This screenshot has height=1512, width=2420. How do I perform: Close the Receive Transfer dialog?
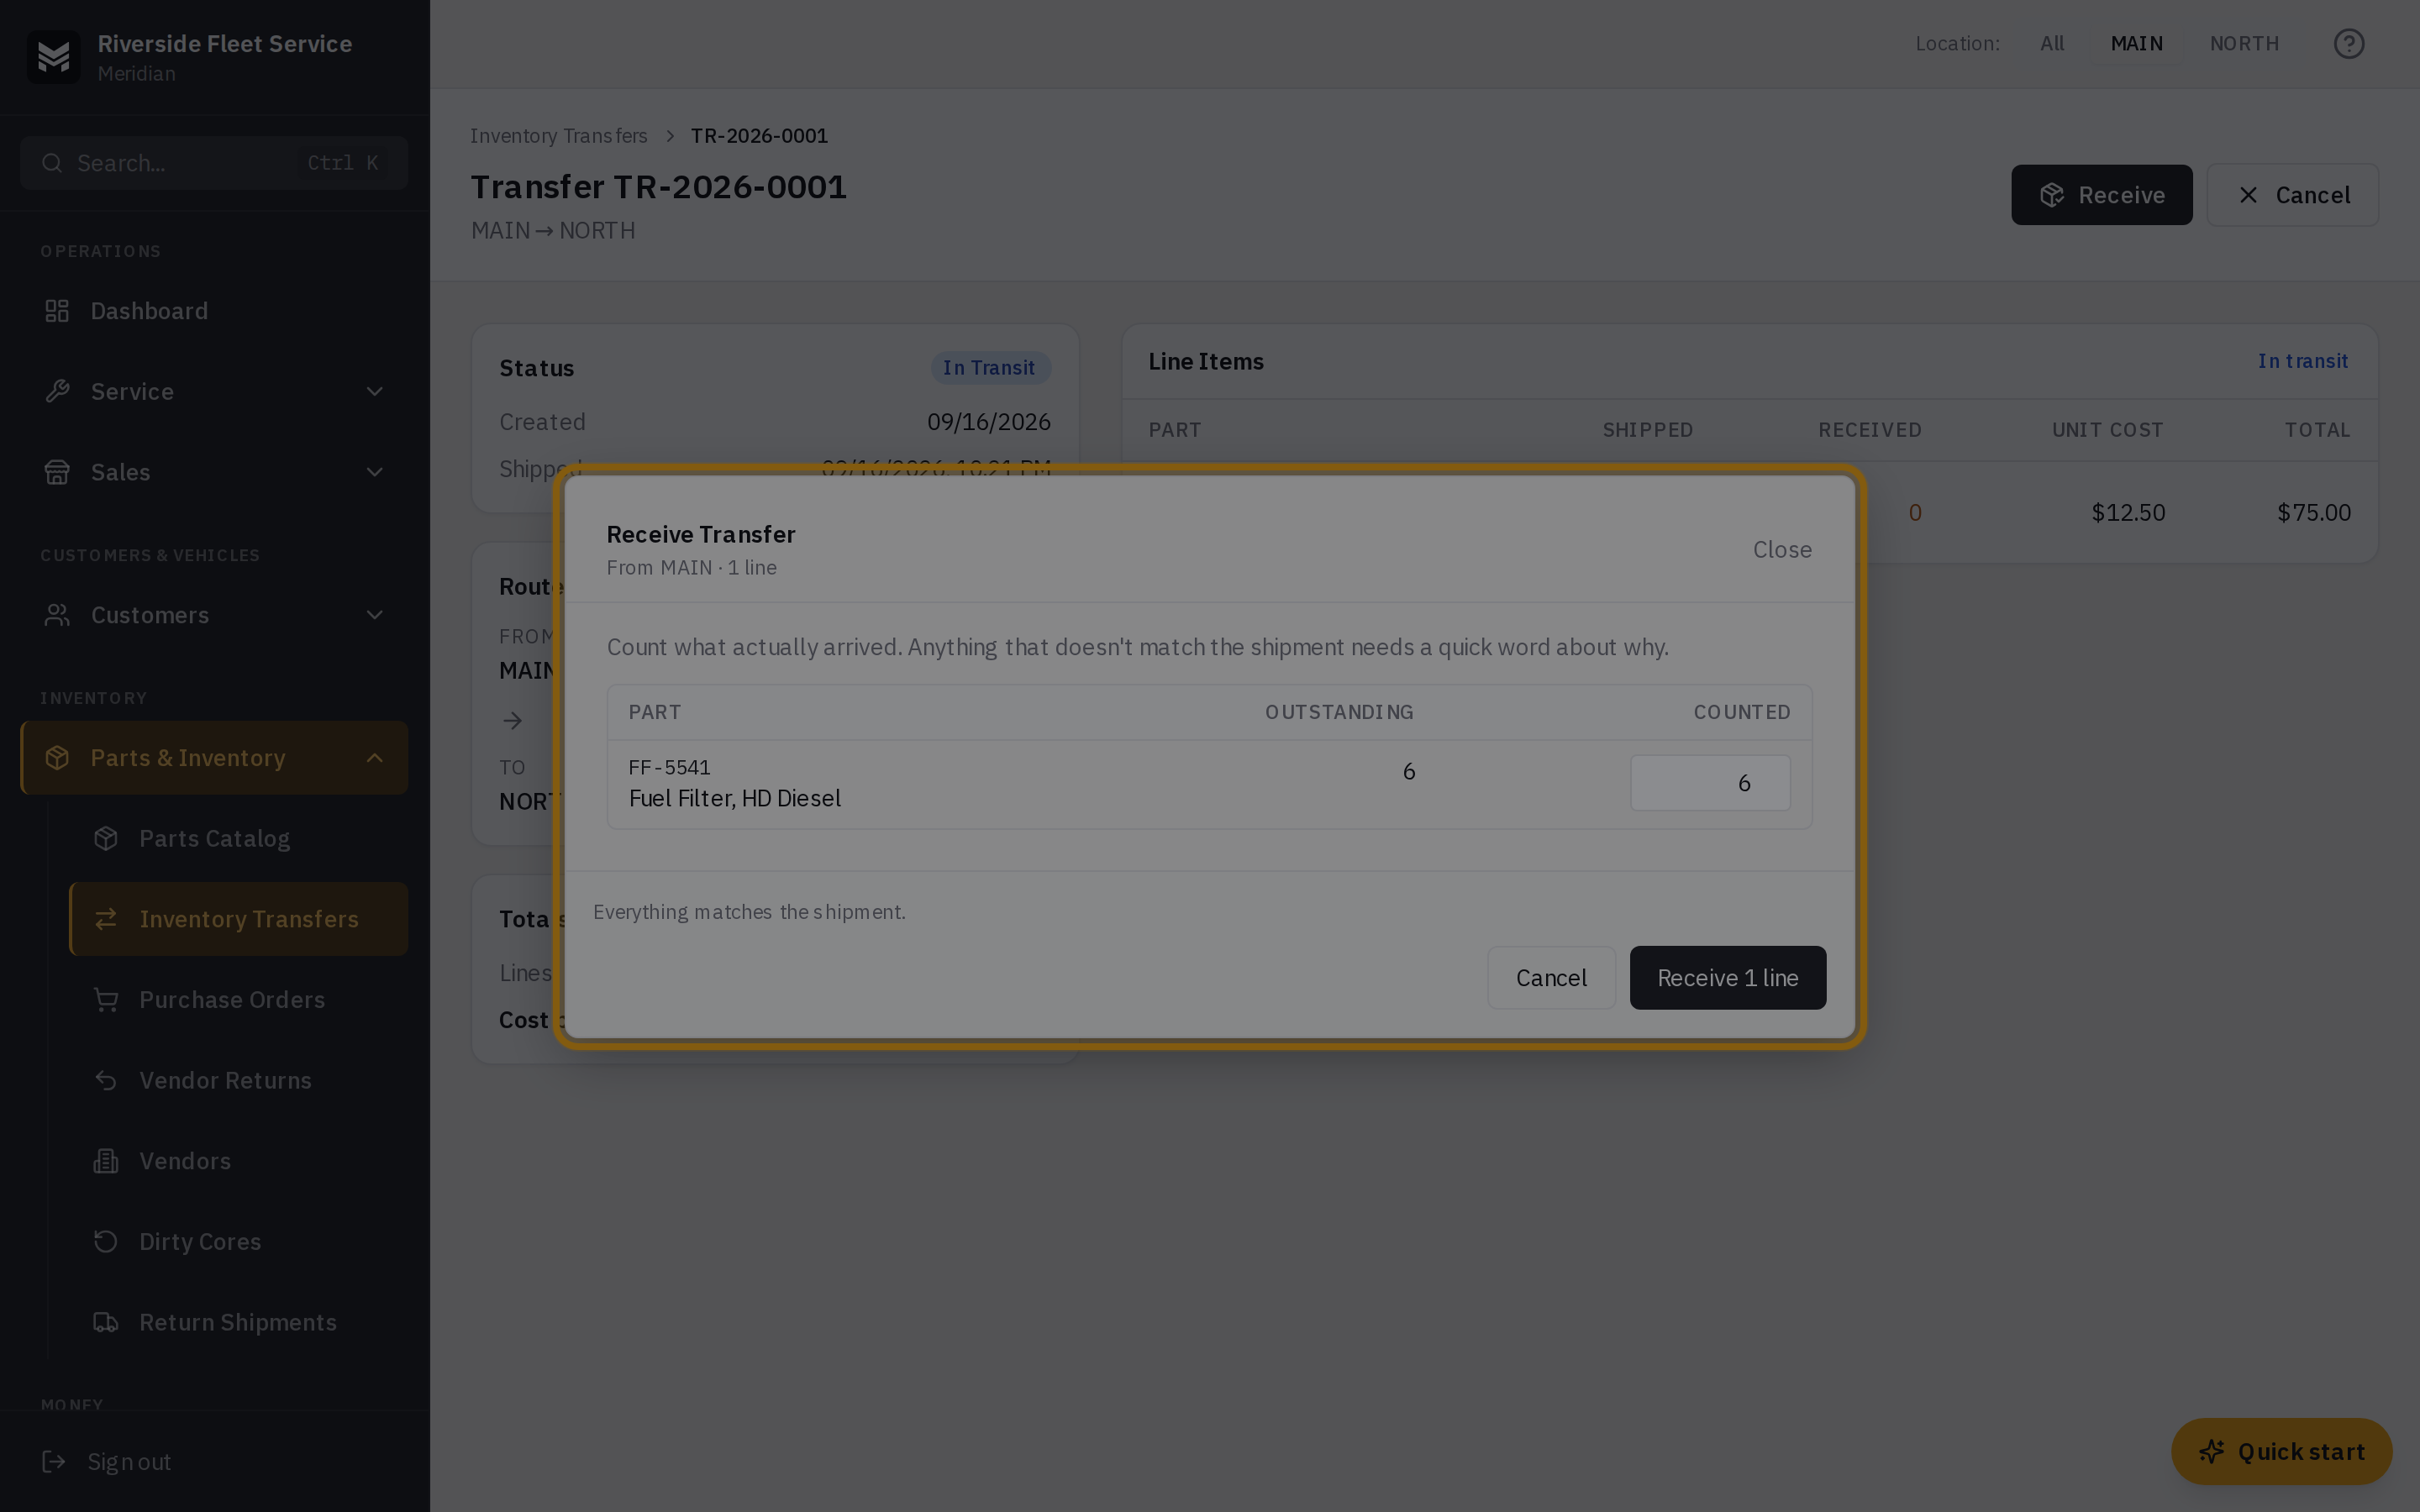pyautogui.click(x=1781, y=549)
